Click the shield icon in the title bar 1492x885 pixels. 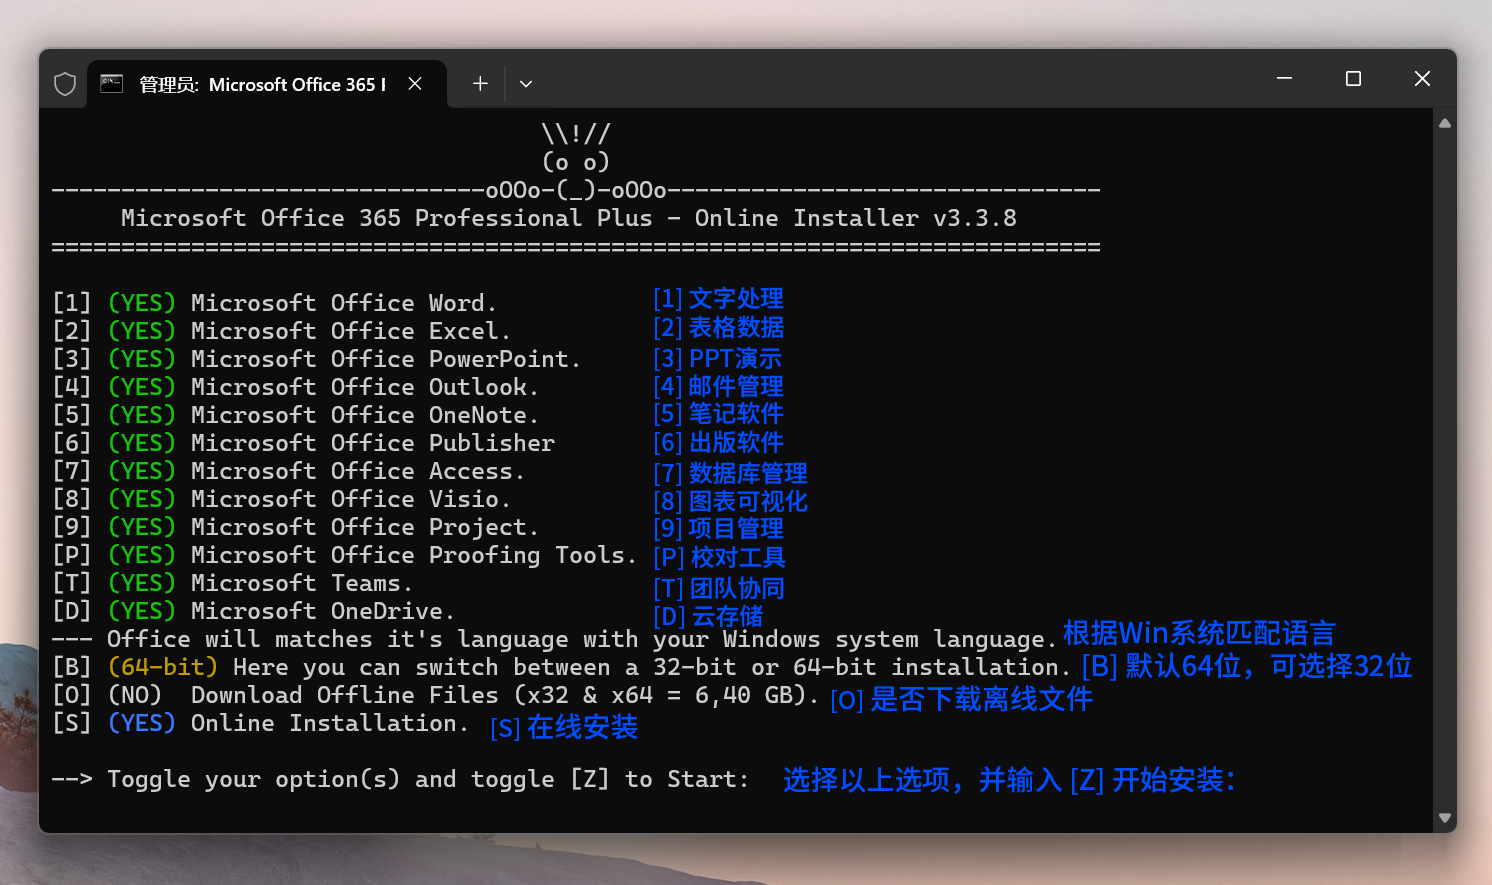point(65,84)
